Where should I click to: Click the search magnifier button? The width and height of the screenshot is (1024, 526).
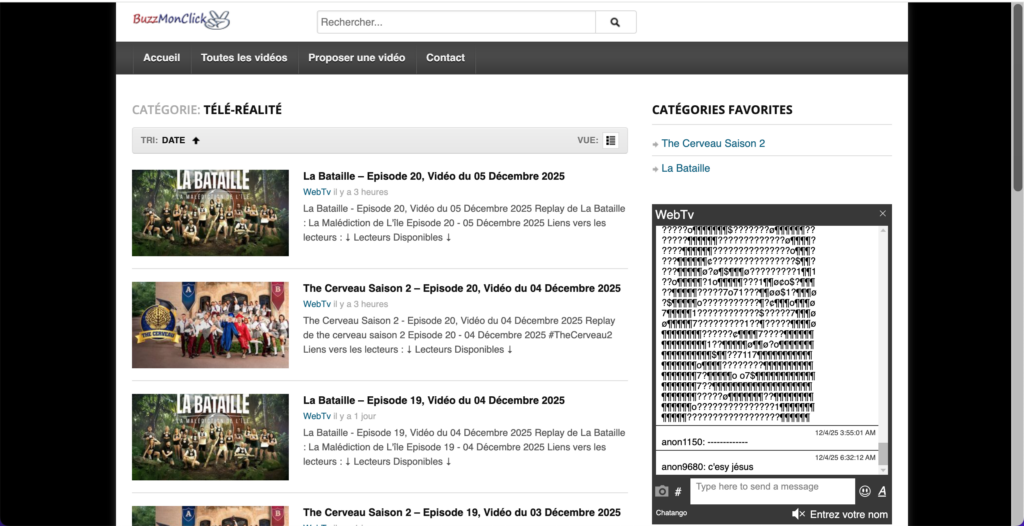coord(615,22)
